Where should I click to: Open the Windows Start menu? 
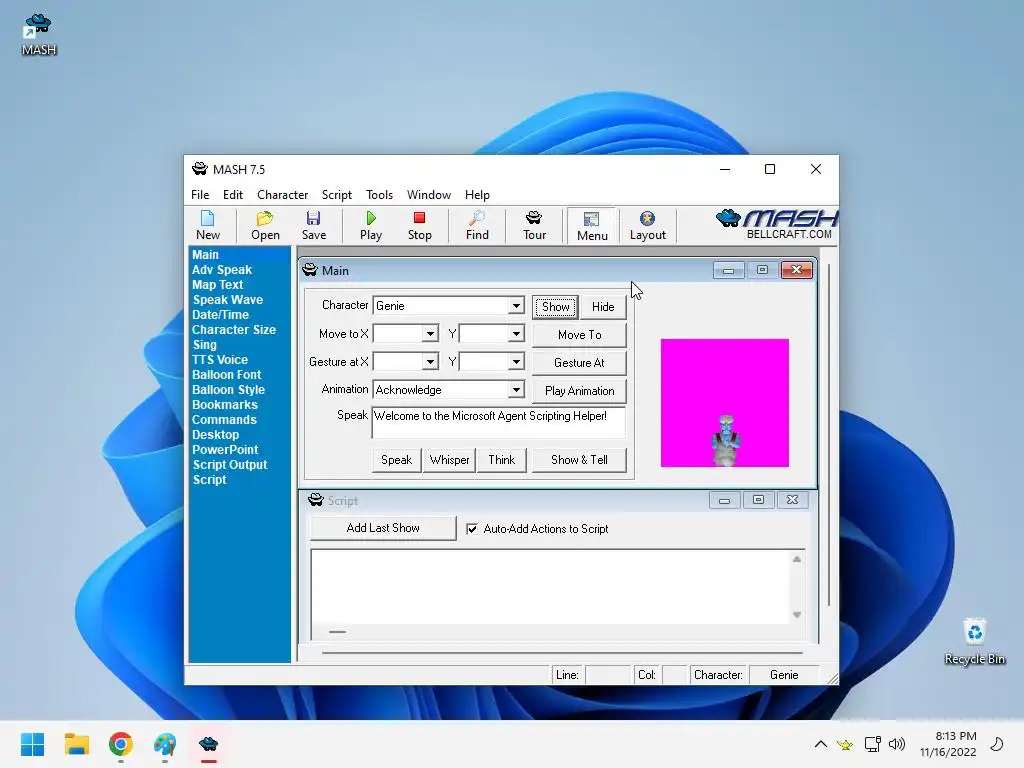click(32, 744)
